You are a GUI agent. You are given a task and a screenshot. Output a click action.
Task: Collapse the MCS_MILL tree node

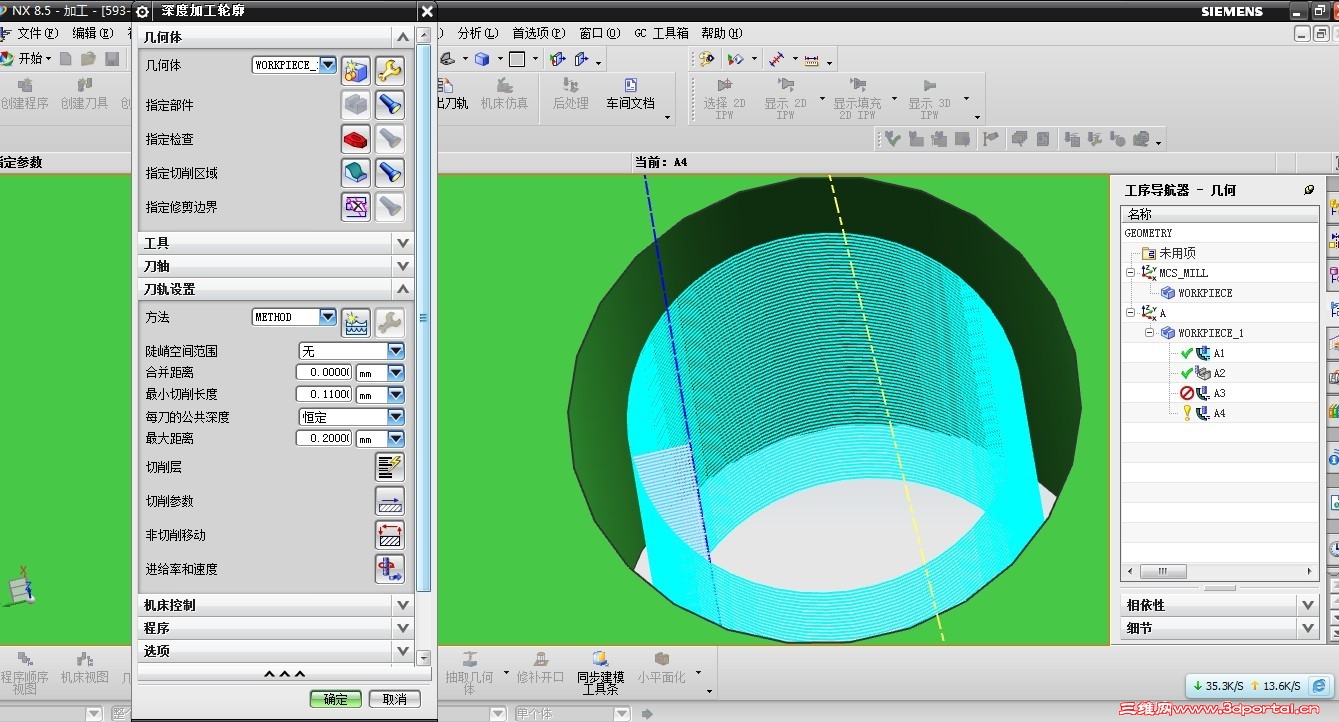(1131, 273)
